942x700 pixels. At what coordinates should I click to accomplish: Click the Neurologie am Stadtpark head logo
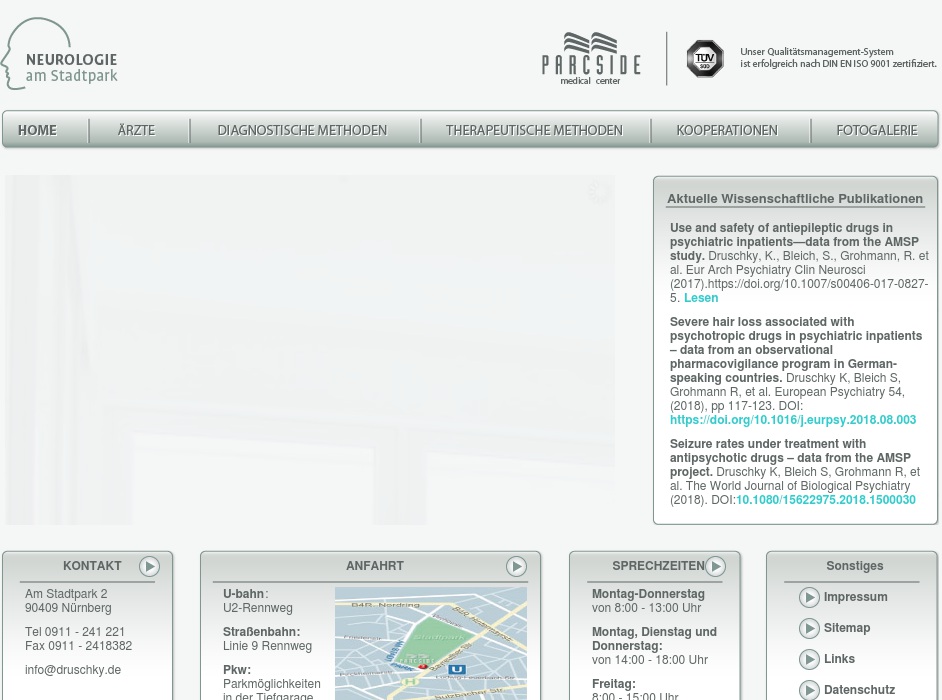pyautogui.click(x=60, y=54)
